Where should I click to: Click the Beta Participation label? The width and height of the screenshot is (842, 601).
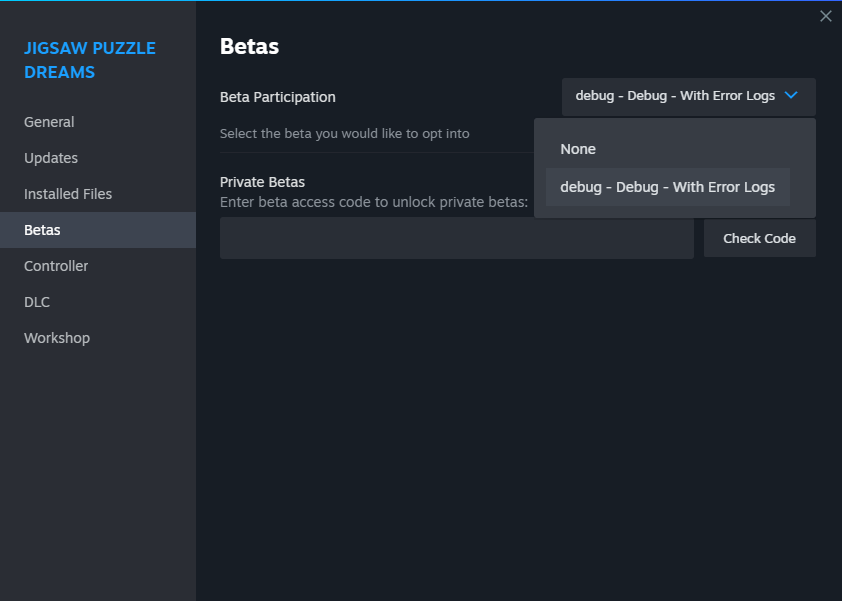278,97
